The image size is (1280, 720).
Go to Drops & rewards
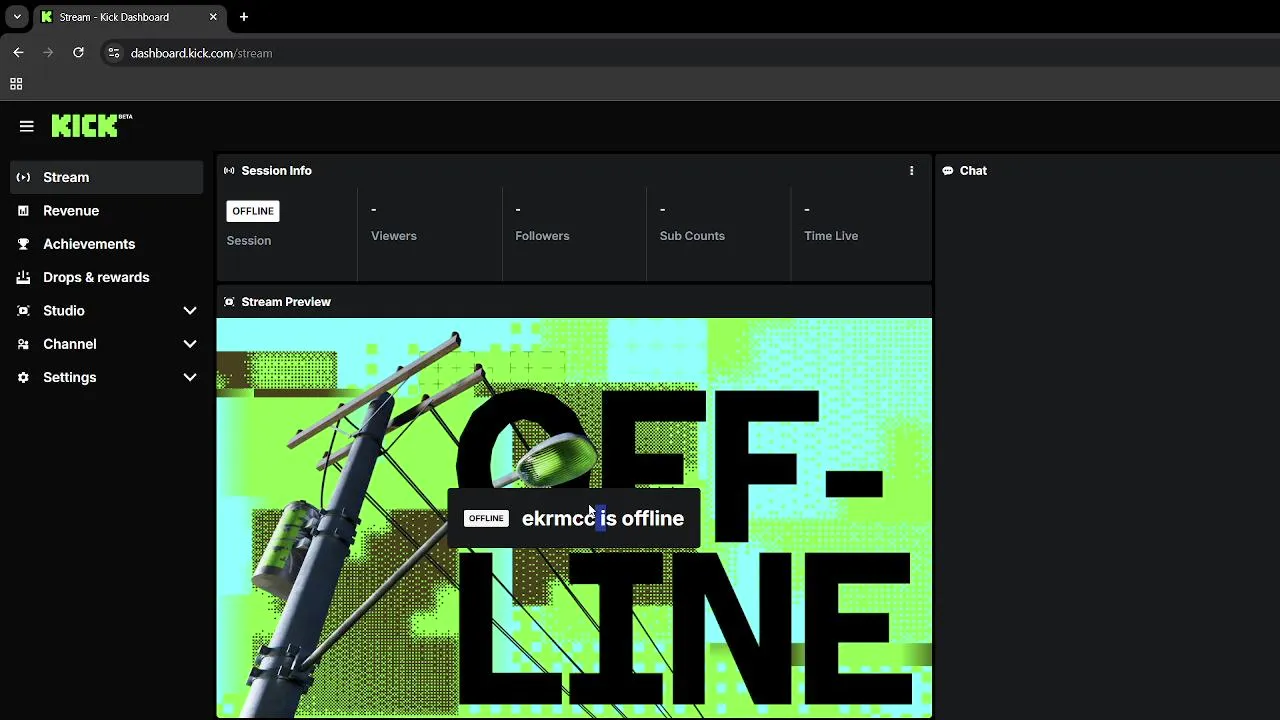tap(106, 277)
